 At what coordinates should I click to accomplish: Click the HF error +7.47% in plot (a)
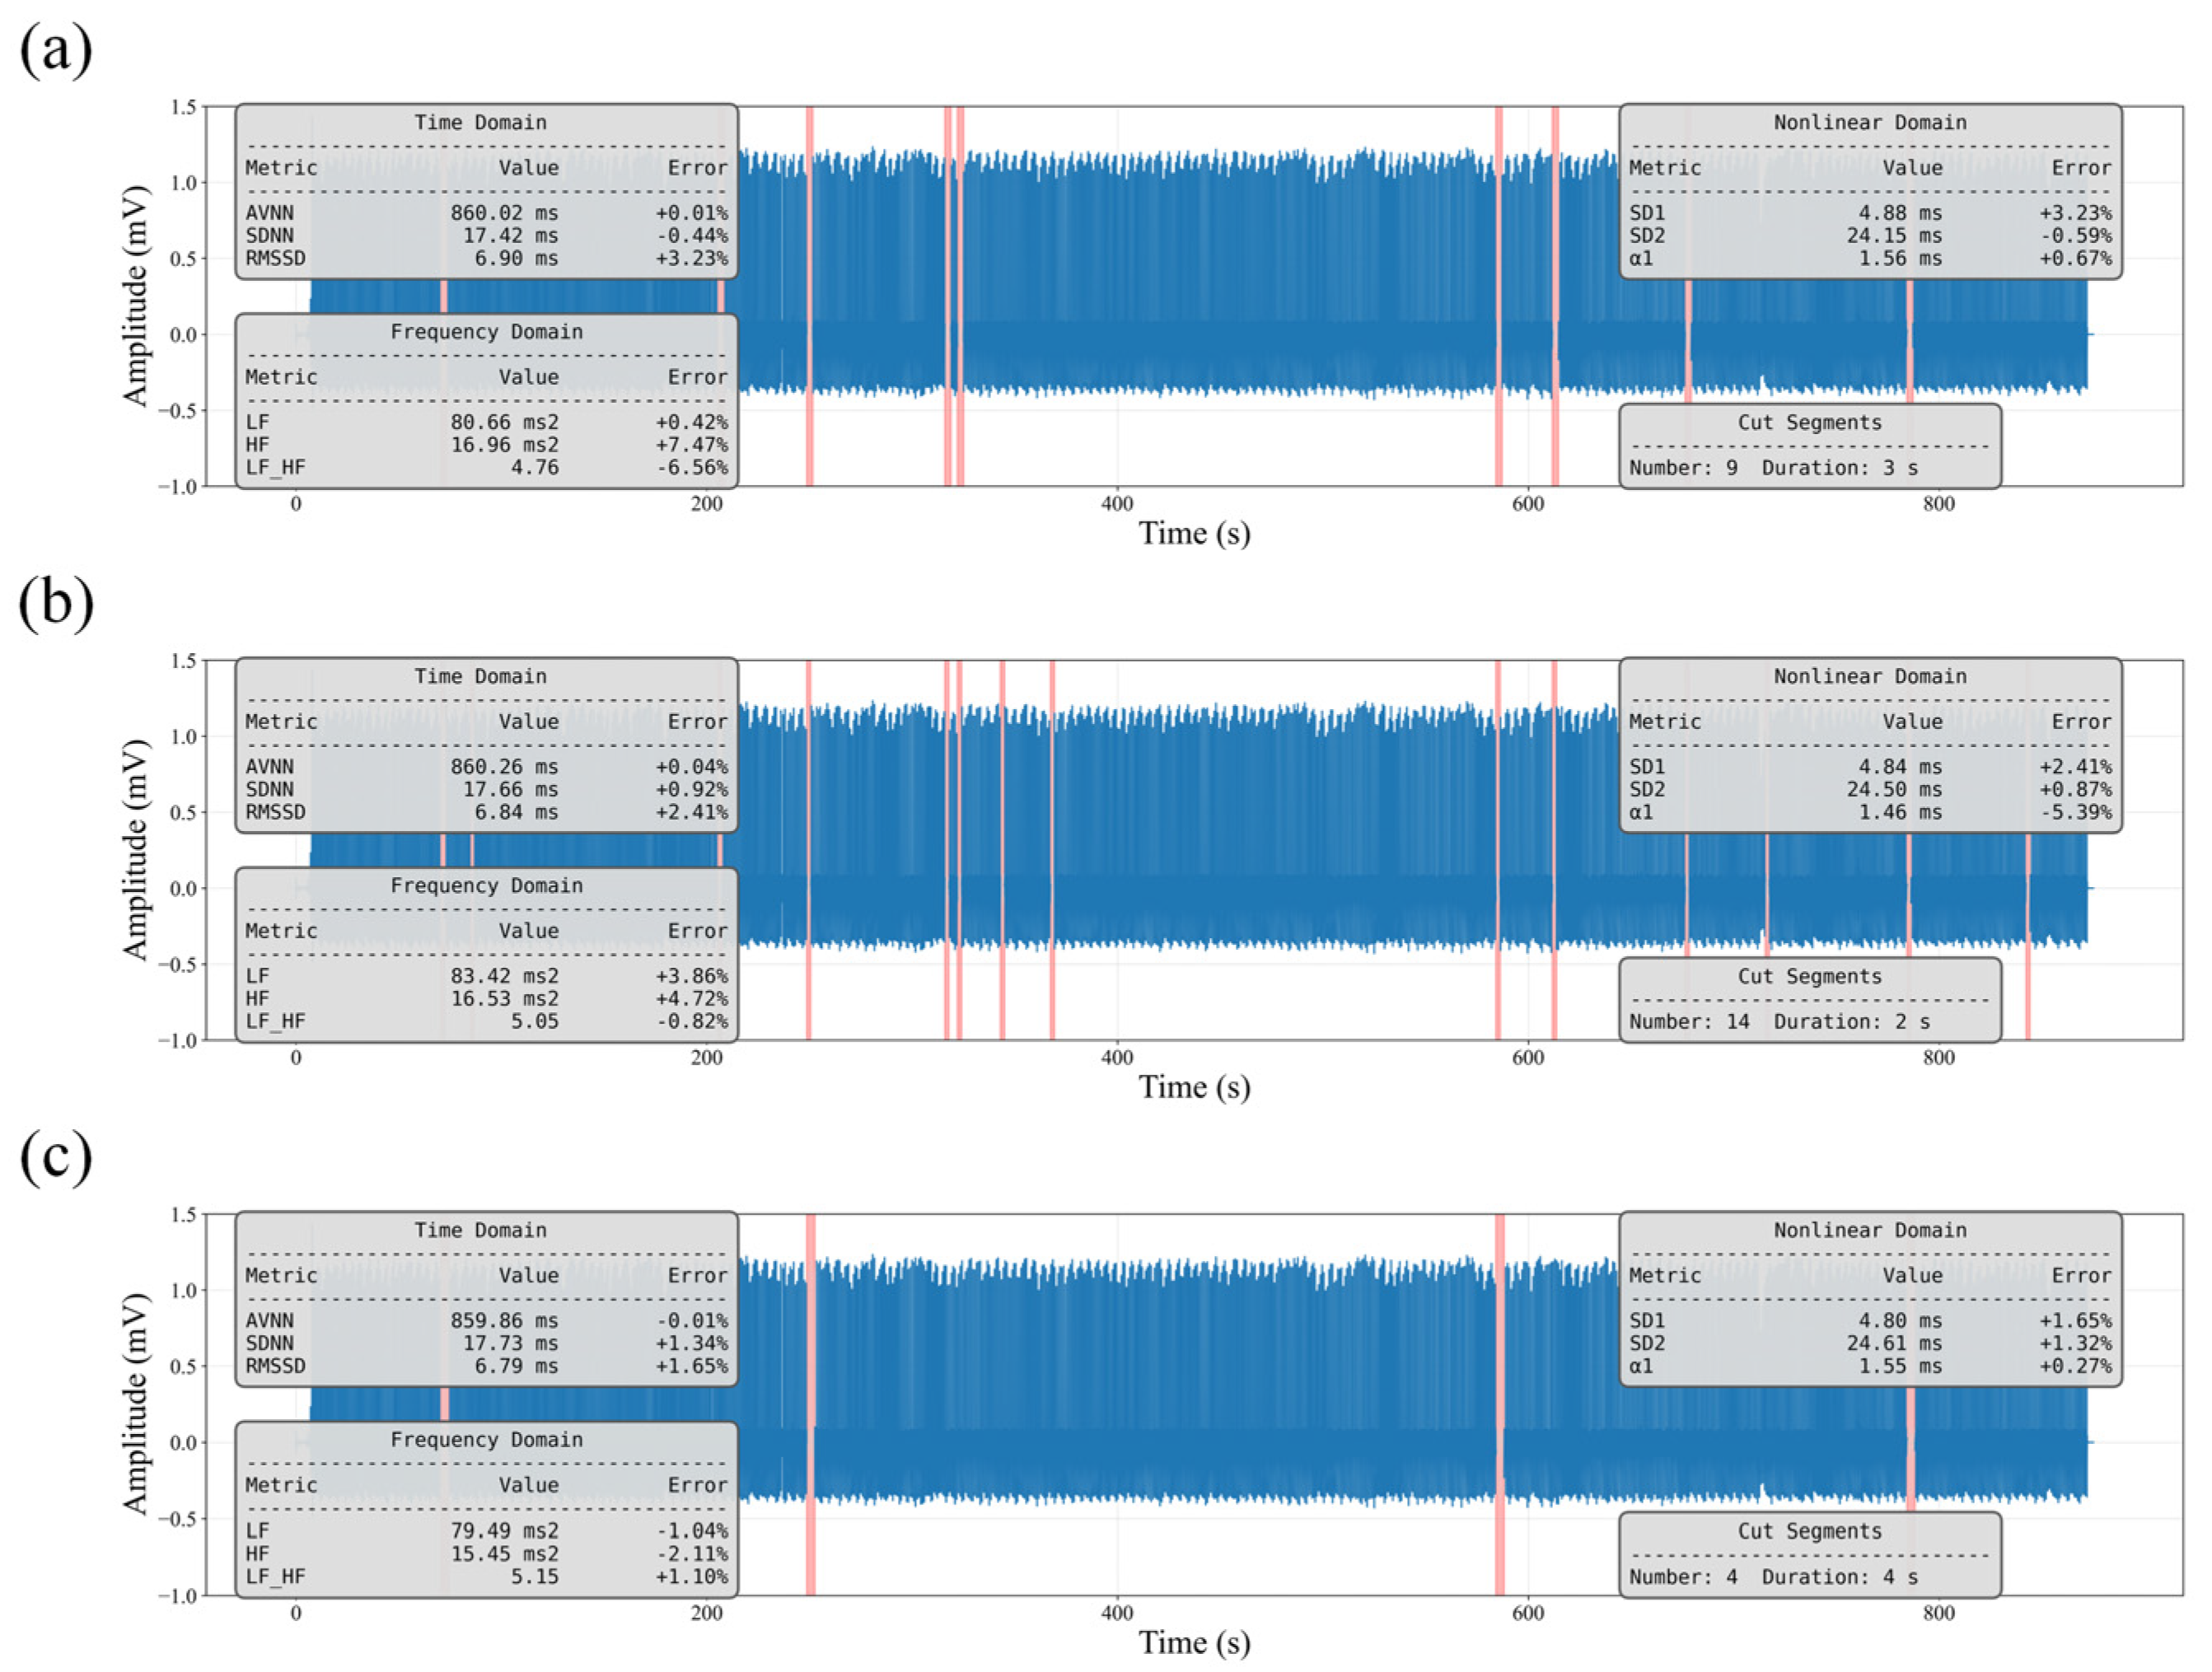(x=691, y=444)
